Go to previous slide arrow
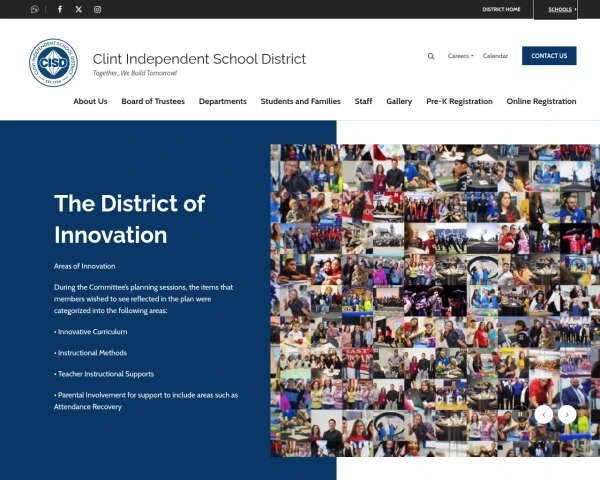 (x=544, y=414)
